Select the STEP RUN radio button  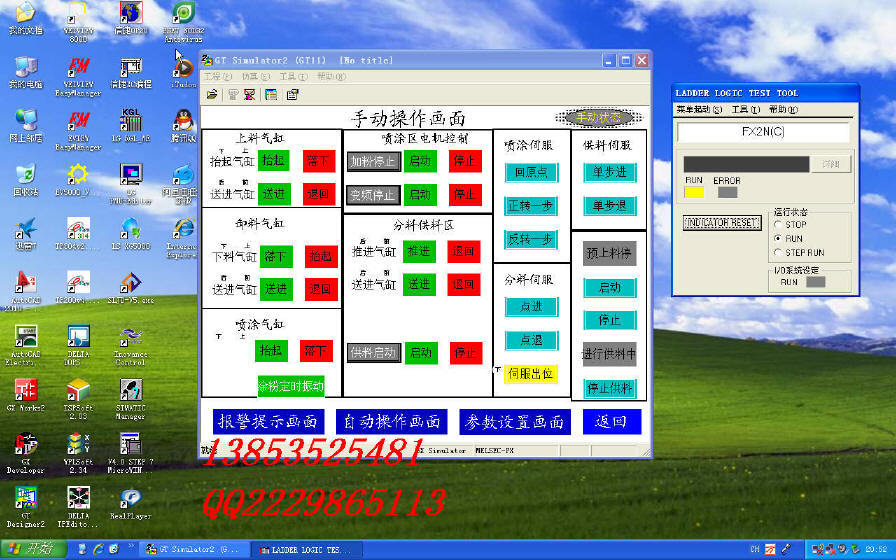779,253
